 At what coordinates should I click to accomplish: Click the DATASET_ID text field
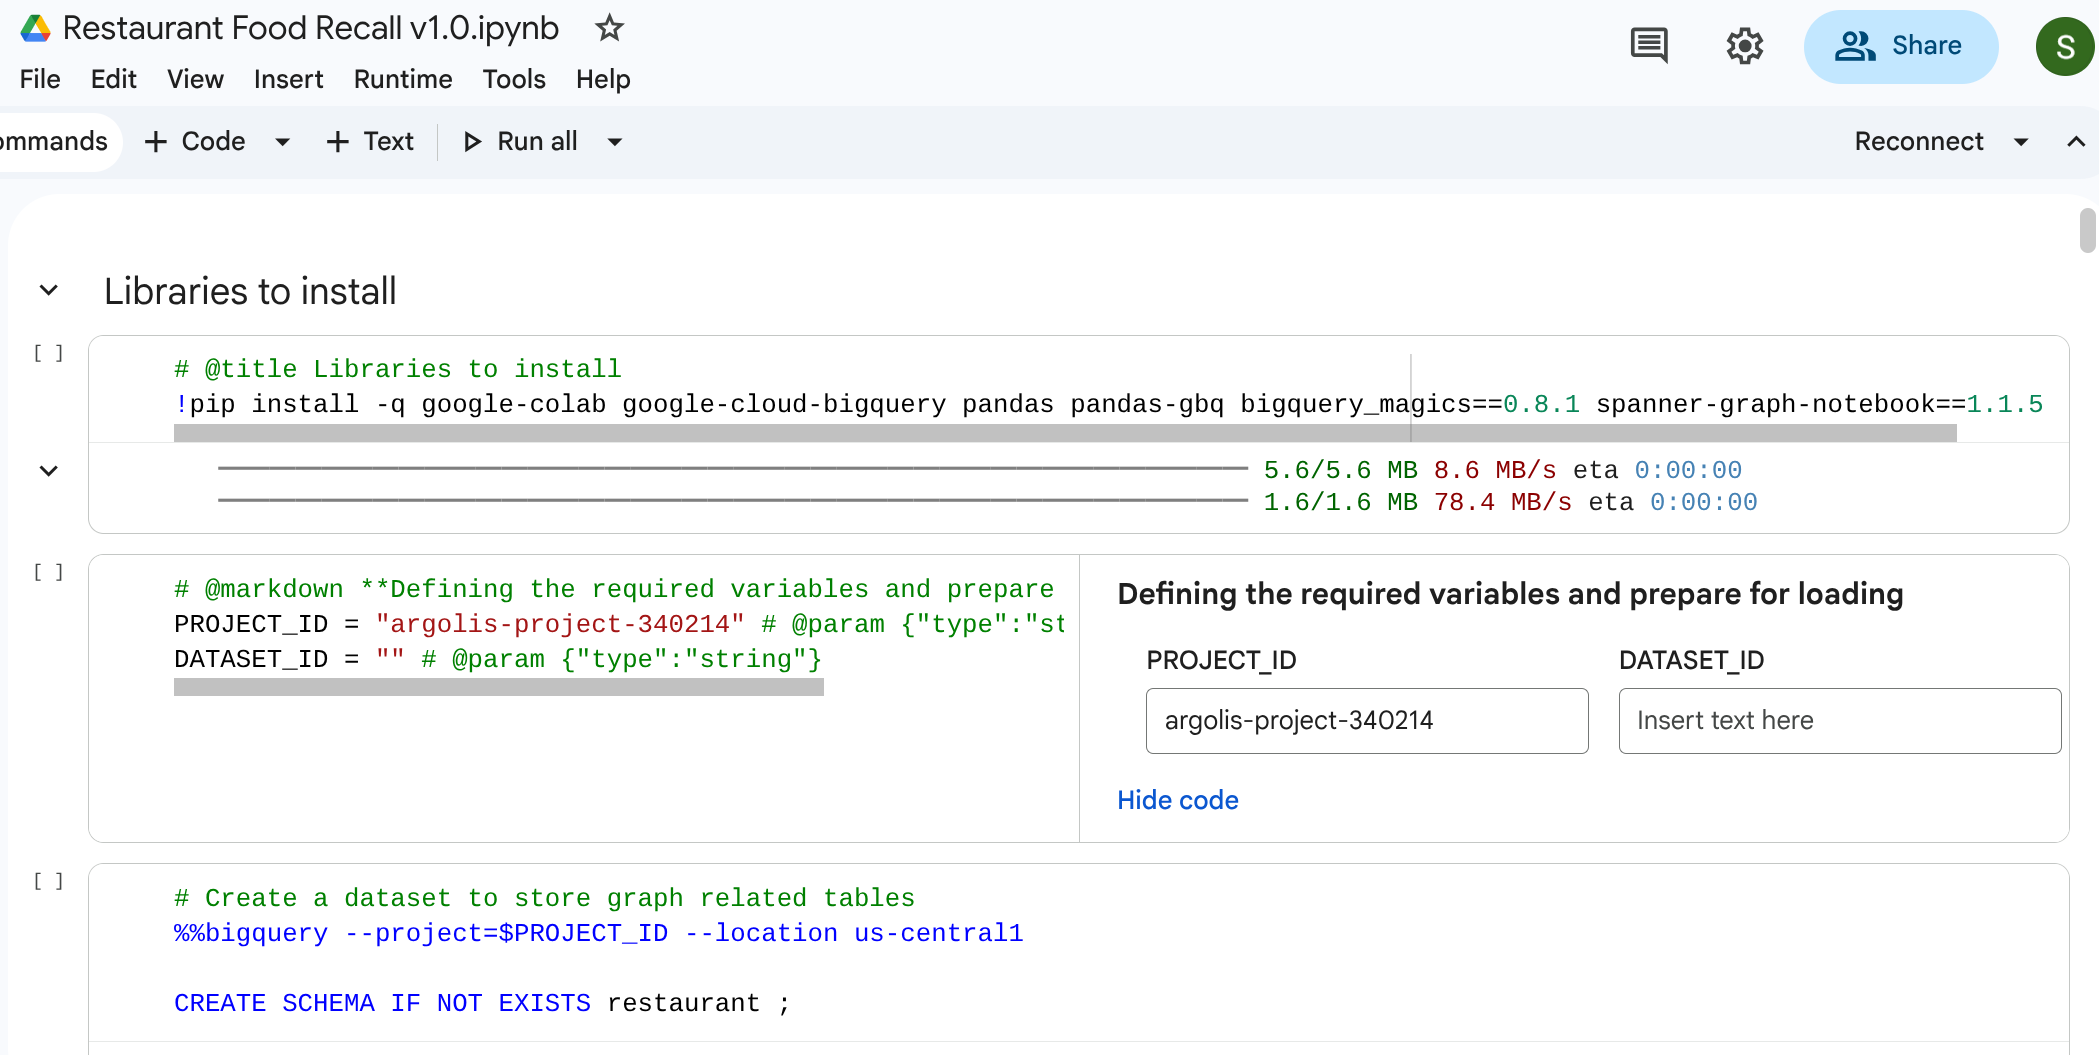click(1838, 721)
